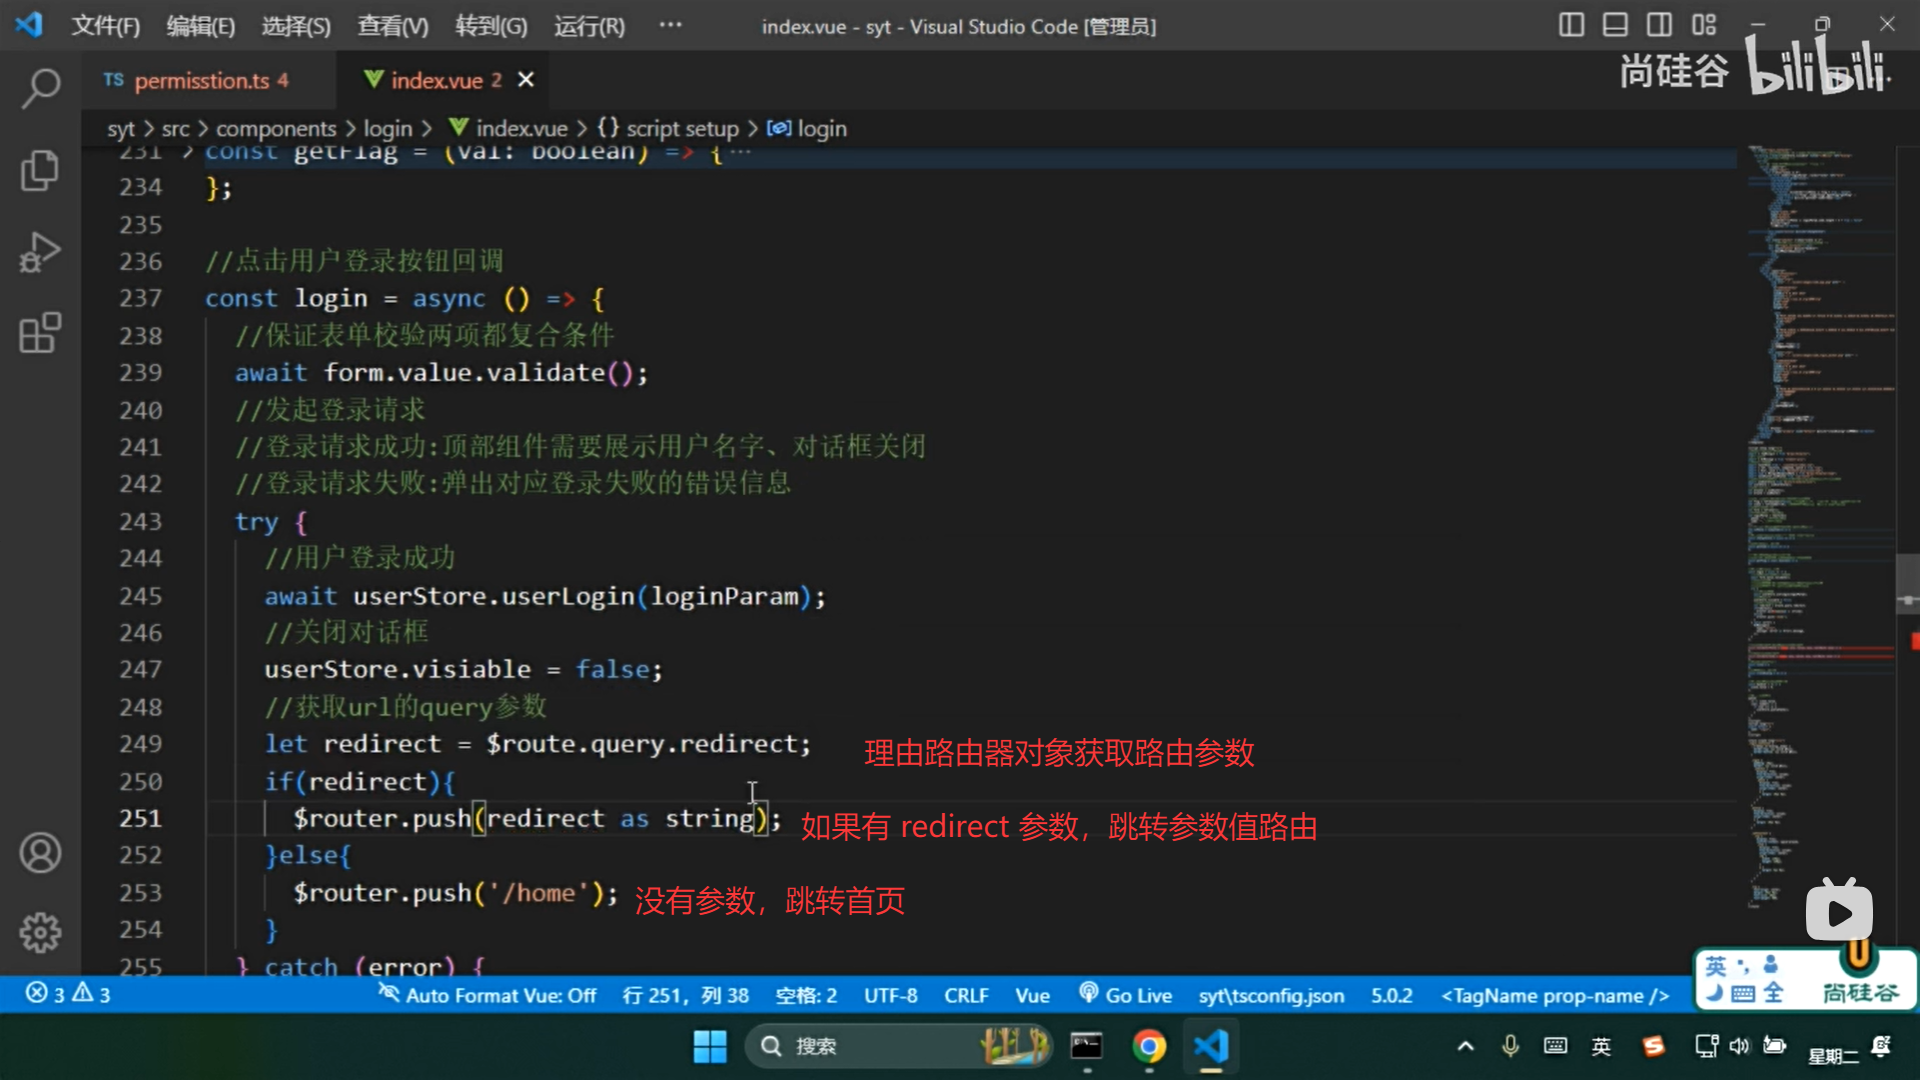Viewport: 1920px width, 1080px height.
Task: Click the UTF-8 encoding button
Action: tap(890, 995)
